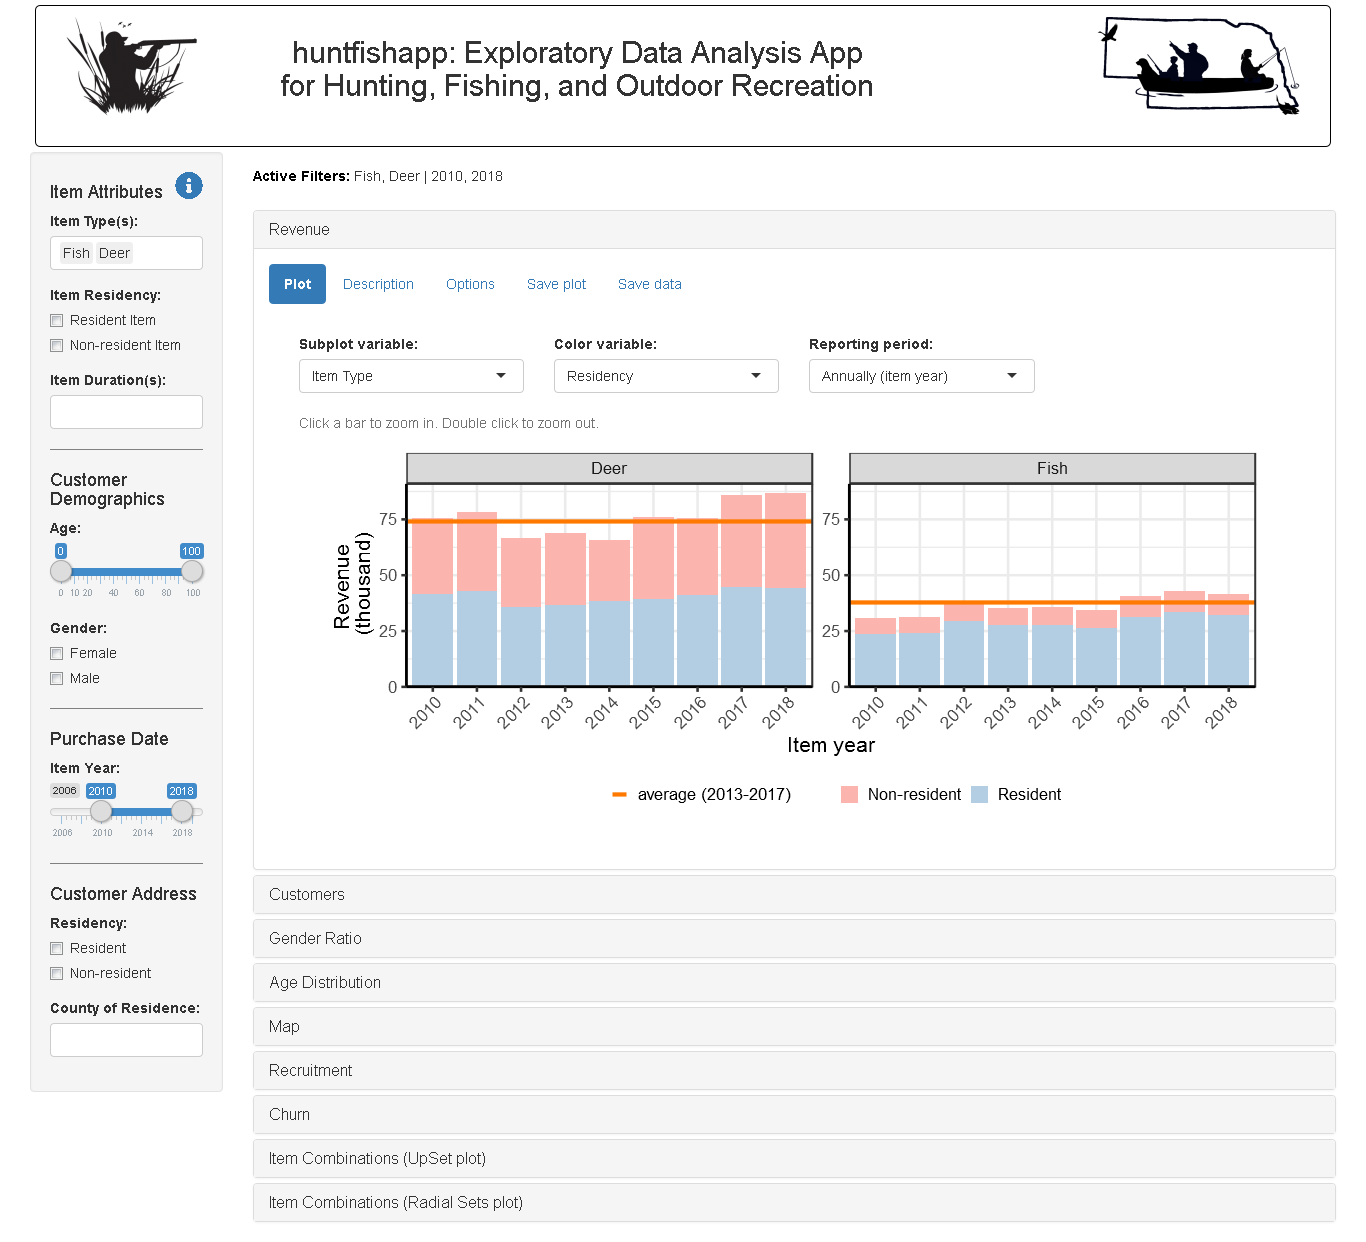The image size is (1366, 1242).
Task: Click the Item Year slider 2018 handle
Action: click(x=182, y=811)
